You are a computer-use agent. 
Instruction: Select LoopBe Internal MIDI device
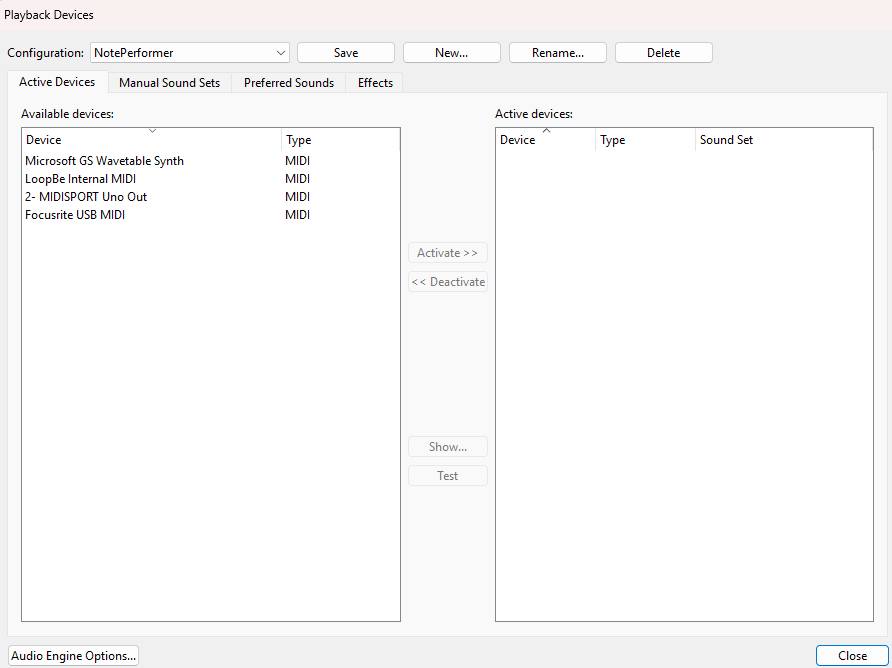[x=210, y=179]
